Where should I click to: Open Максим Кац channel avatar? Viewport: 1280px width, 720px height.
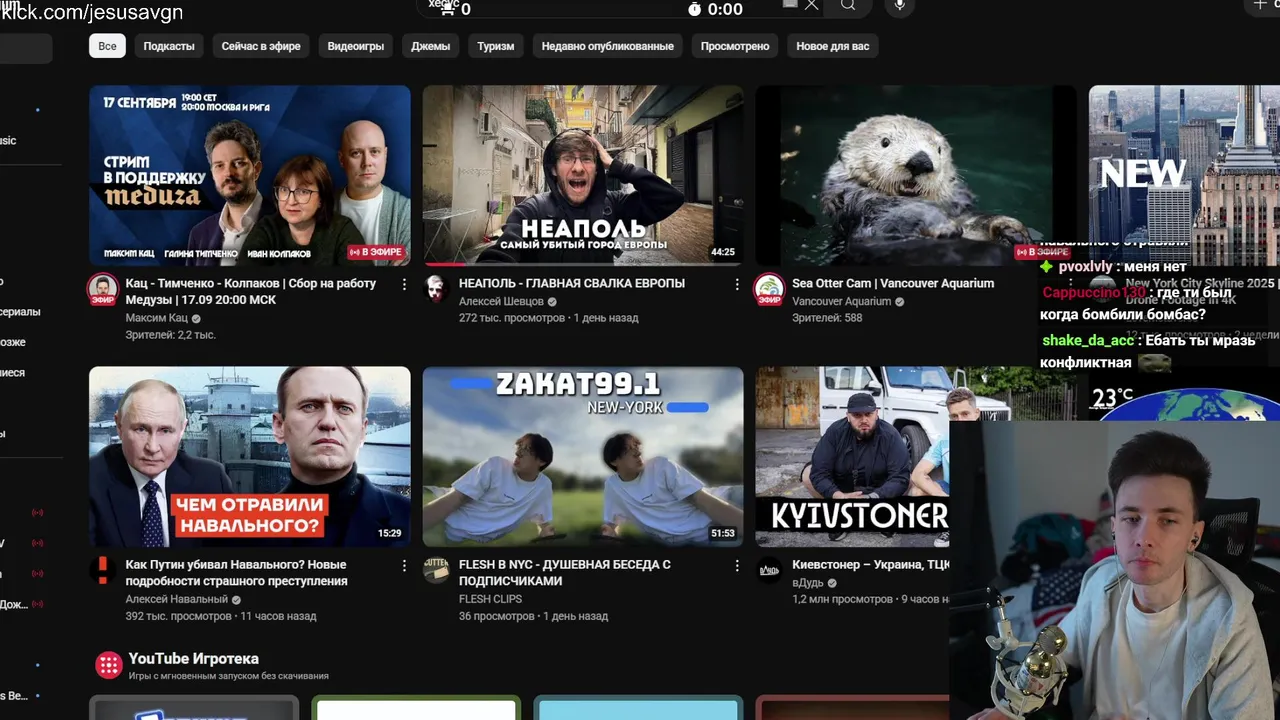click(x=102, y=289)
